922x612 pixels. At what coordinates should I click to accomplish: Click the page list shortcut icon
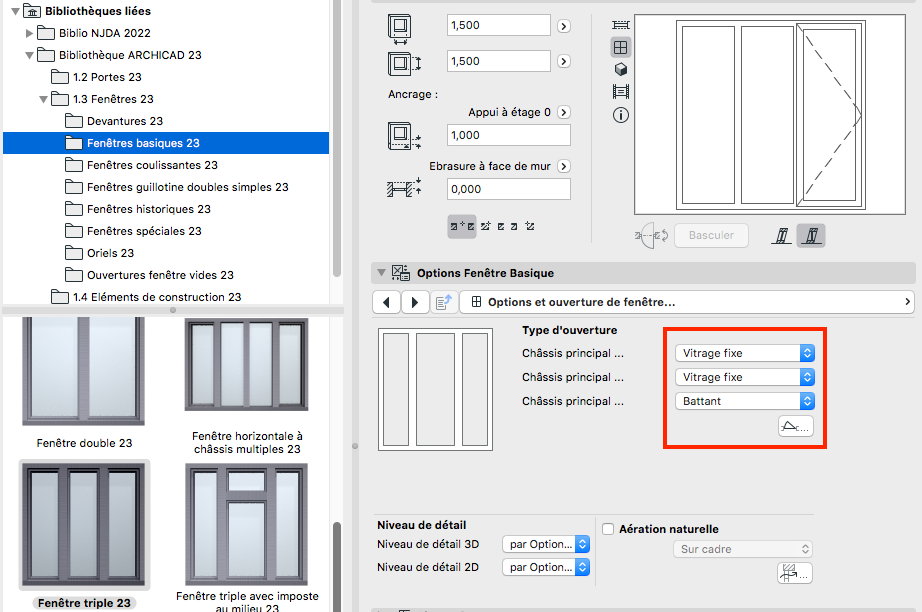pyautogui.click(x=443, y=302)
